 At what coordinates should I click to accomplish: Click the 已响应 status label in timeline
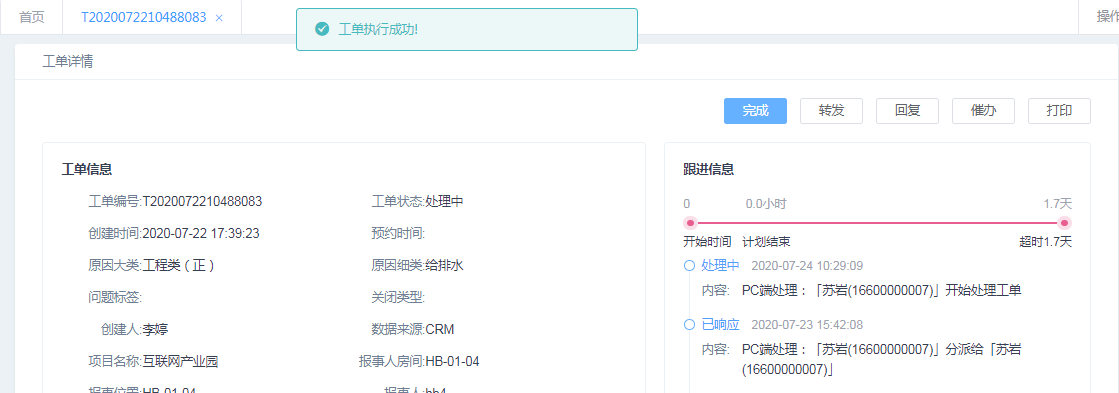point(720,325)
